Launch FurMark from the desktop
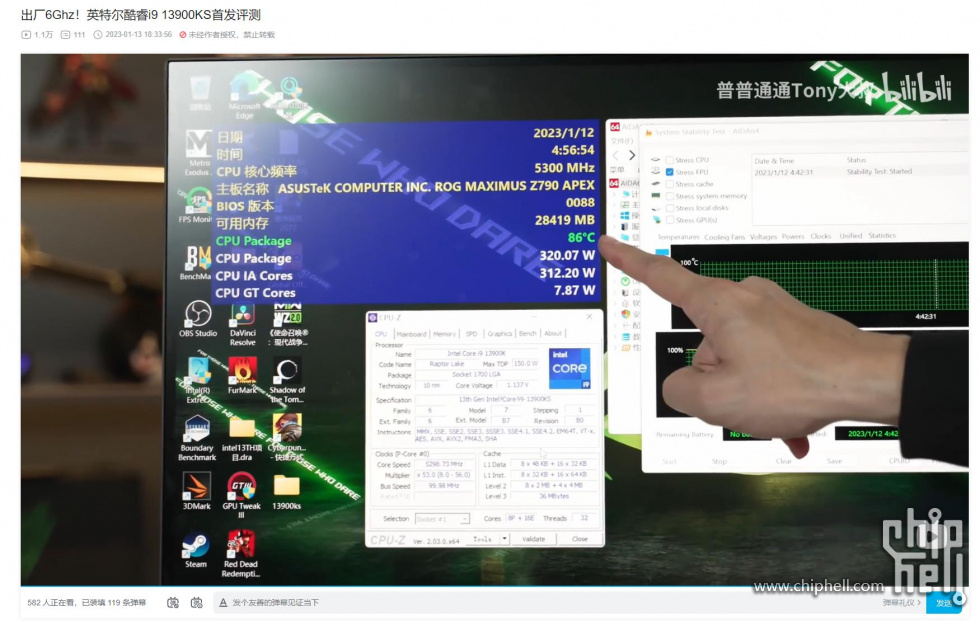This screenshot has height=621, width=980. pos(242,376)
